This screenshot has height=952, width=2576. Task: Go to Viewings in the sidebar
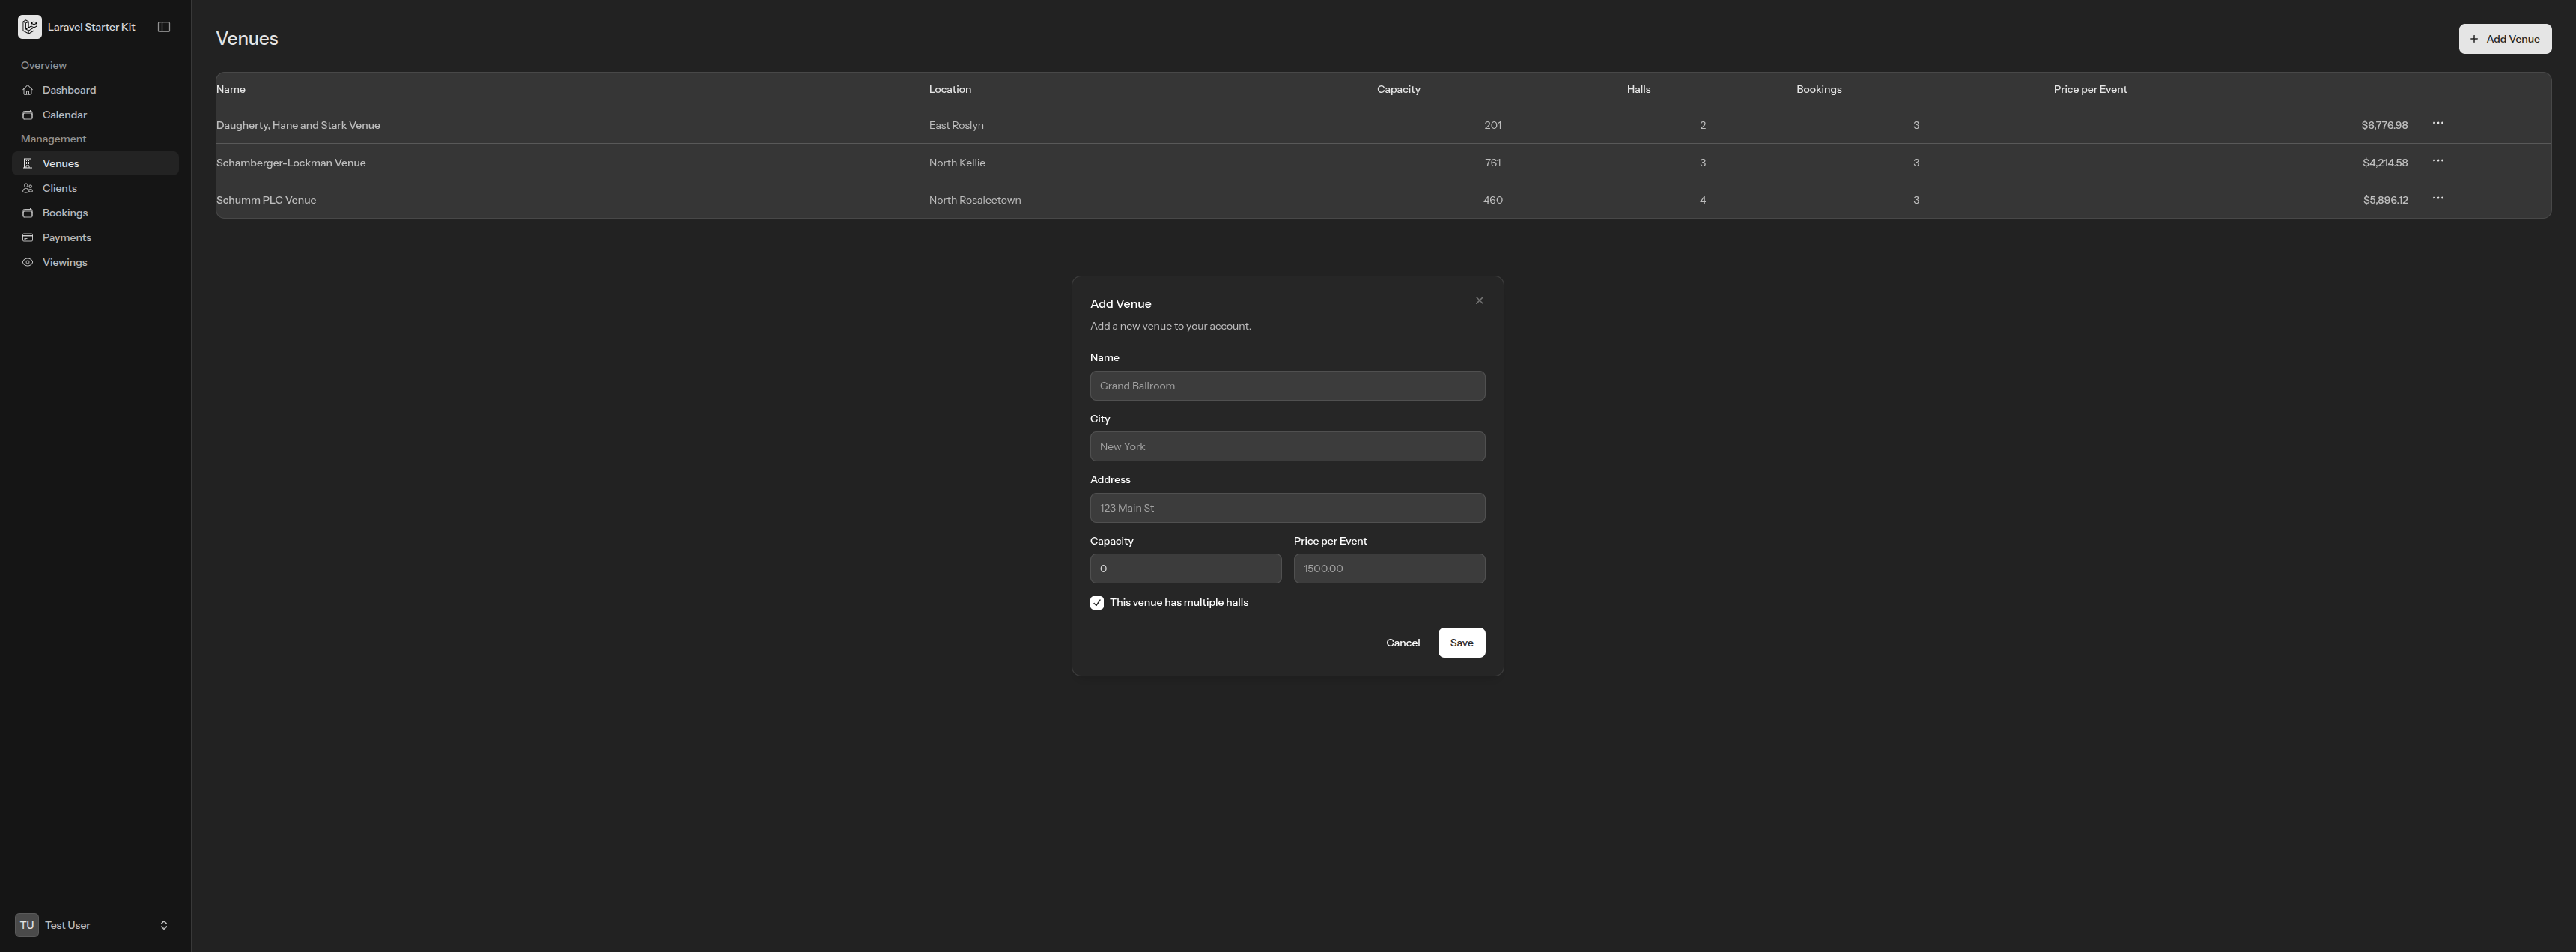tap(64, 262)
